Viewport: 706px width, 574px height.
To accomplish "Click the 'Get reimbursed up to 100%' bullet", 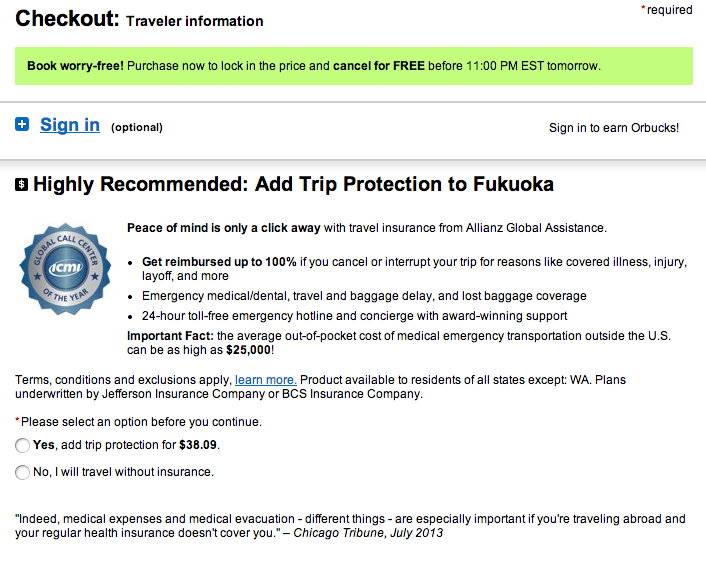I will point(414,269).
